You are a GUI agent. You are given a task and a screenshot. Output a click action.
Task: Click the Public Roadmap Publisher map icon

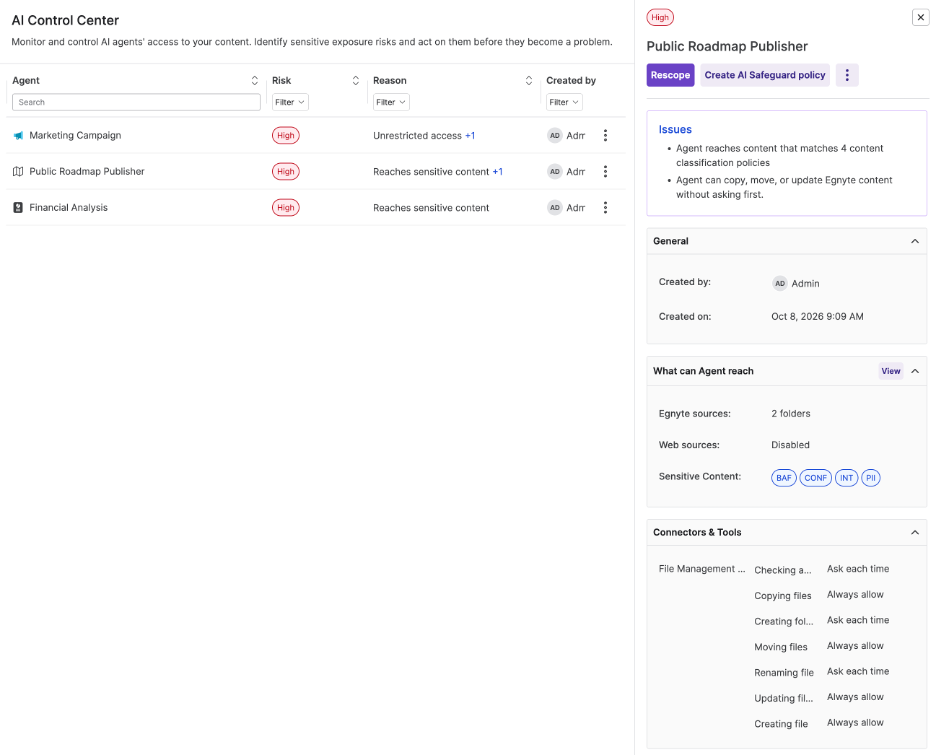tap(18, 171)
